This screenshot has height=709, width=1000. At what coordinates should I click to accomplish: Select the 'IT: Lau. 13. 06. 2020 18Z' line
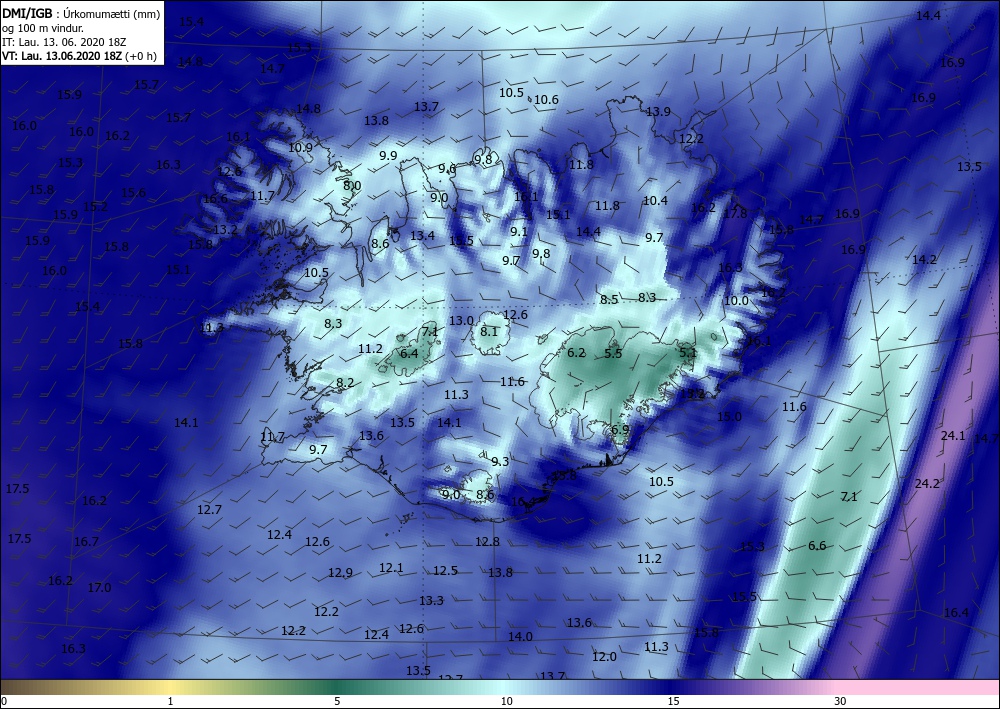[64, 42]
